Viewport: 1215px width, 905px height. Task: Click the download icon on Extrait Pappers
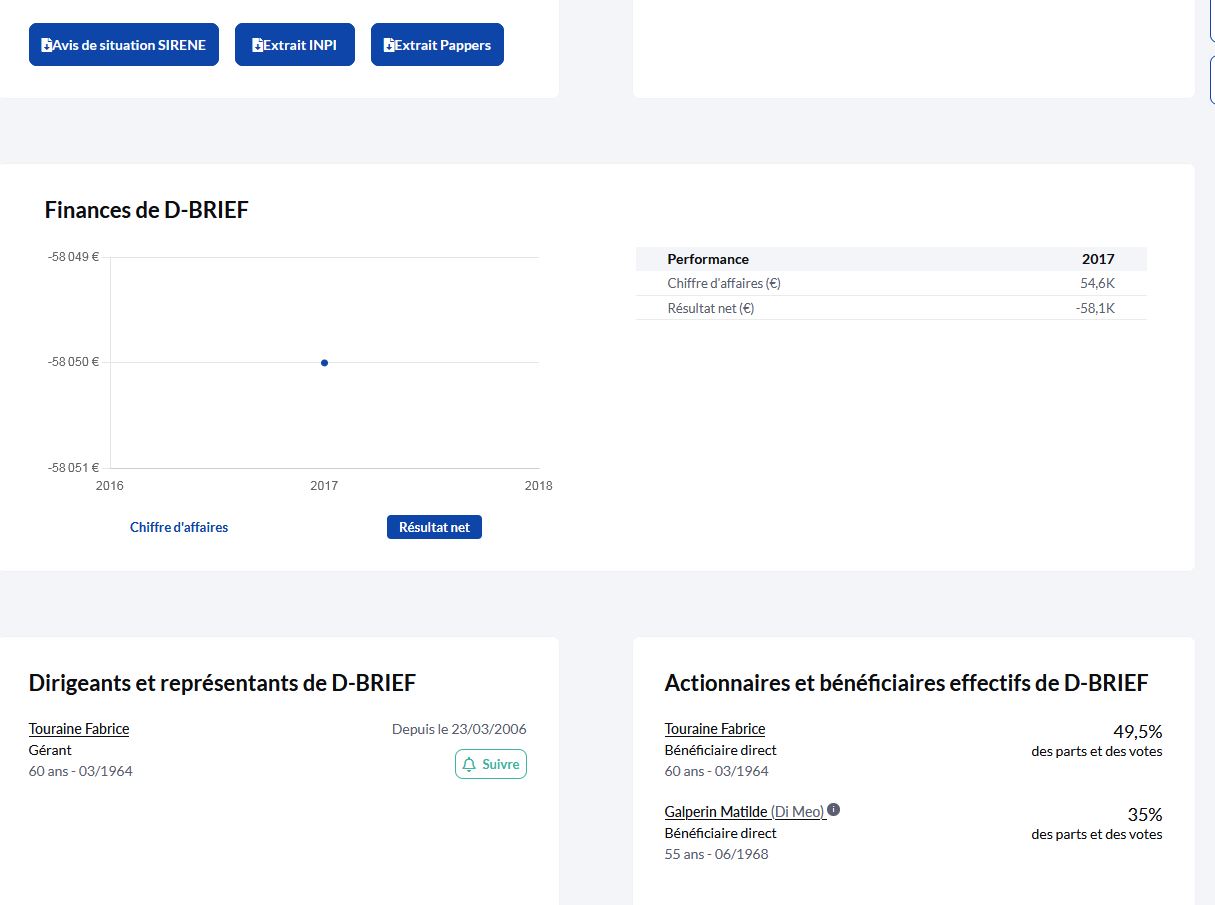(389, 45)
